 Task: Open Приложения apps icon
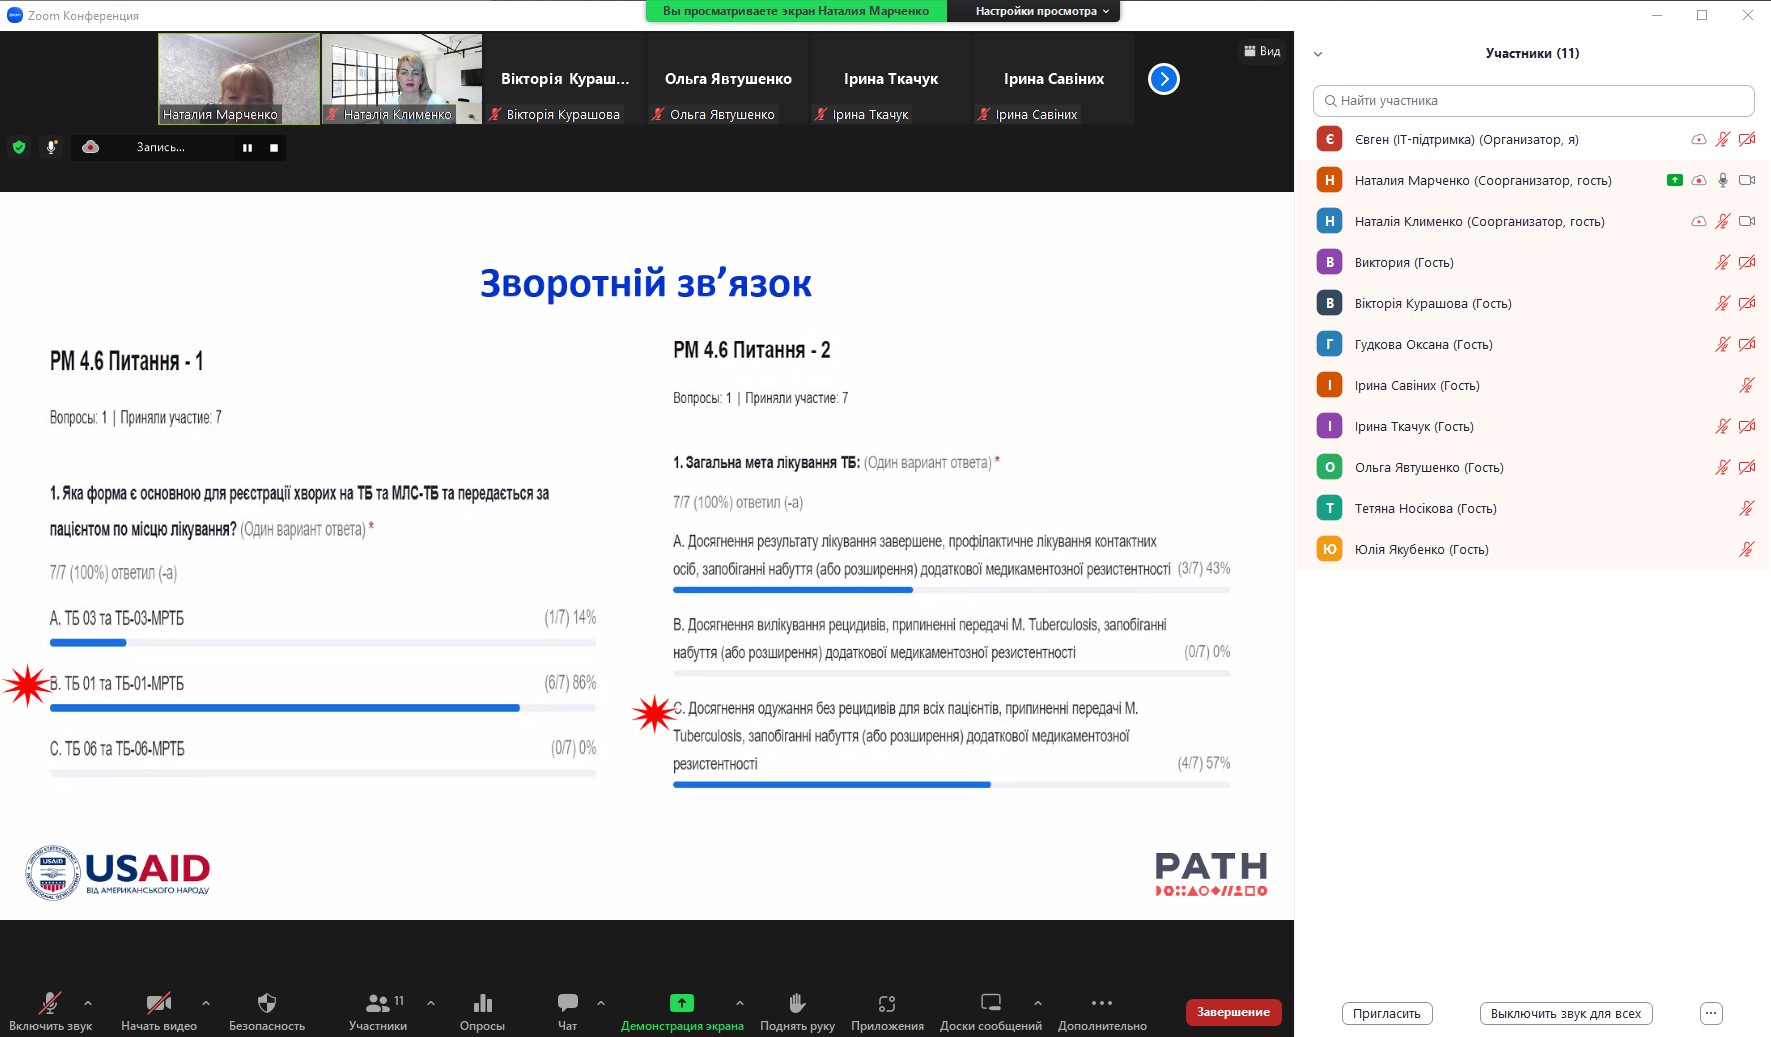887,1003
